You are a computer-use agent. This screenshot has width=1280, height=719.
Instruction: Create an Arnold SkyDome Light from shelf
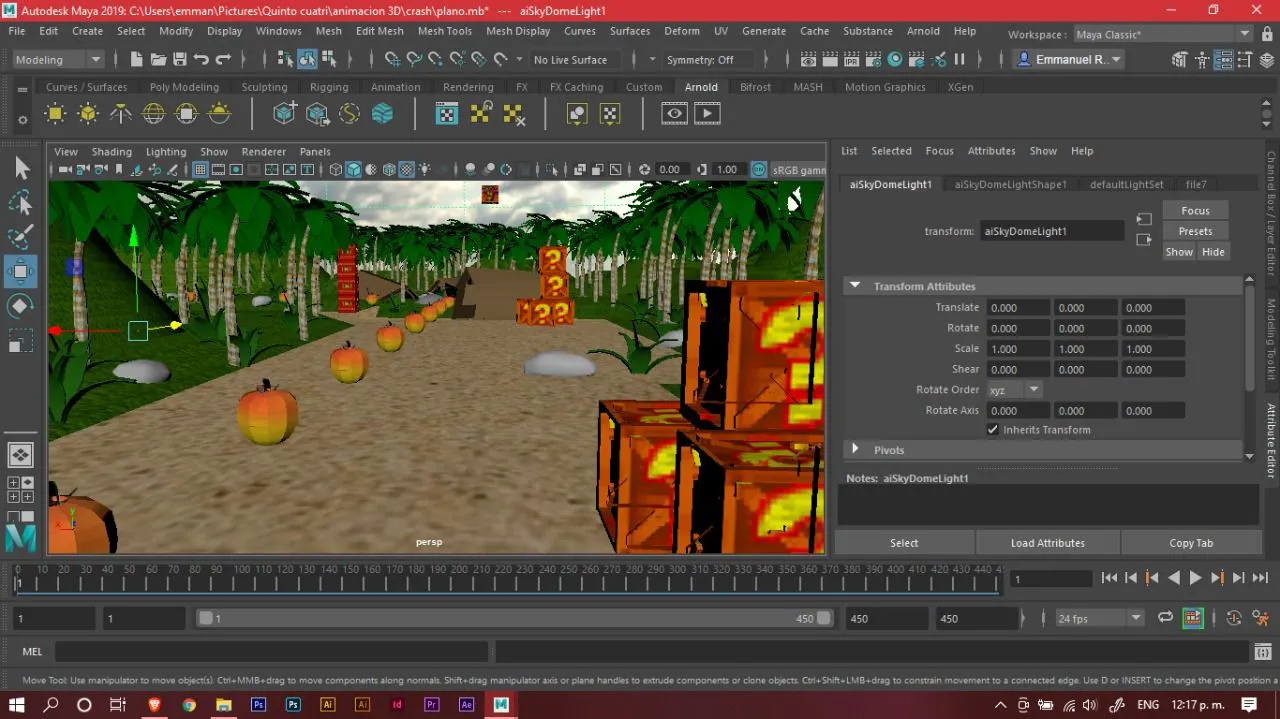[x=154, y=114]
